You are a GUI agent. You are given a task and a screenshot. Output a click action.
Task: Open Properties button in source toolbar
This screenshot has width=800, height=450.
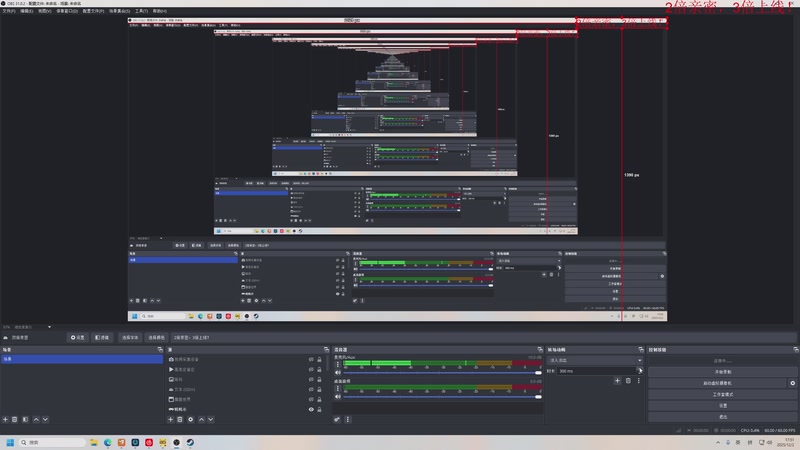pos(78,337)
